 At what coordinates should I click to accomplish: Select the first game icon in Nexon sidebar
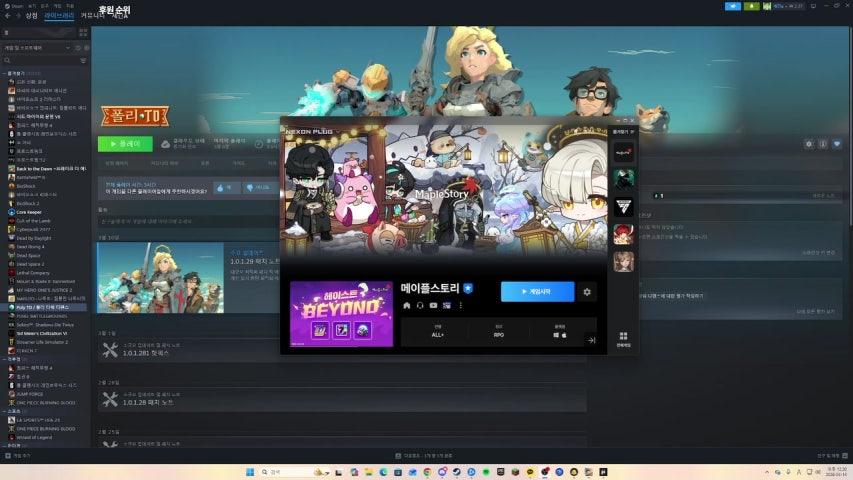pos(623,152)
